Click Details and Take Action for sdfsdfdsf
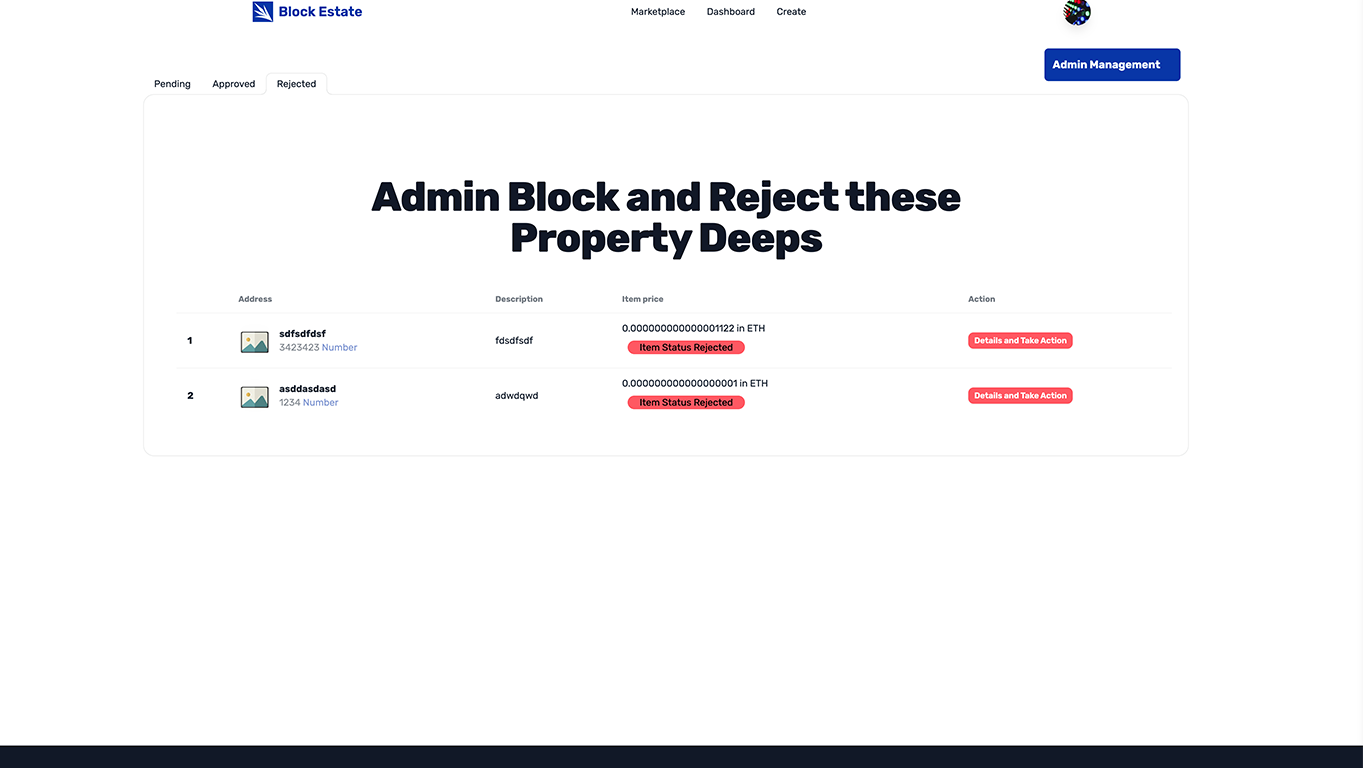The image size is (1366, 768). tap(1020, 340)
